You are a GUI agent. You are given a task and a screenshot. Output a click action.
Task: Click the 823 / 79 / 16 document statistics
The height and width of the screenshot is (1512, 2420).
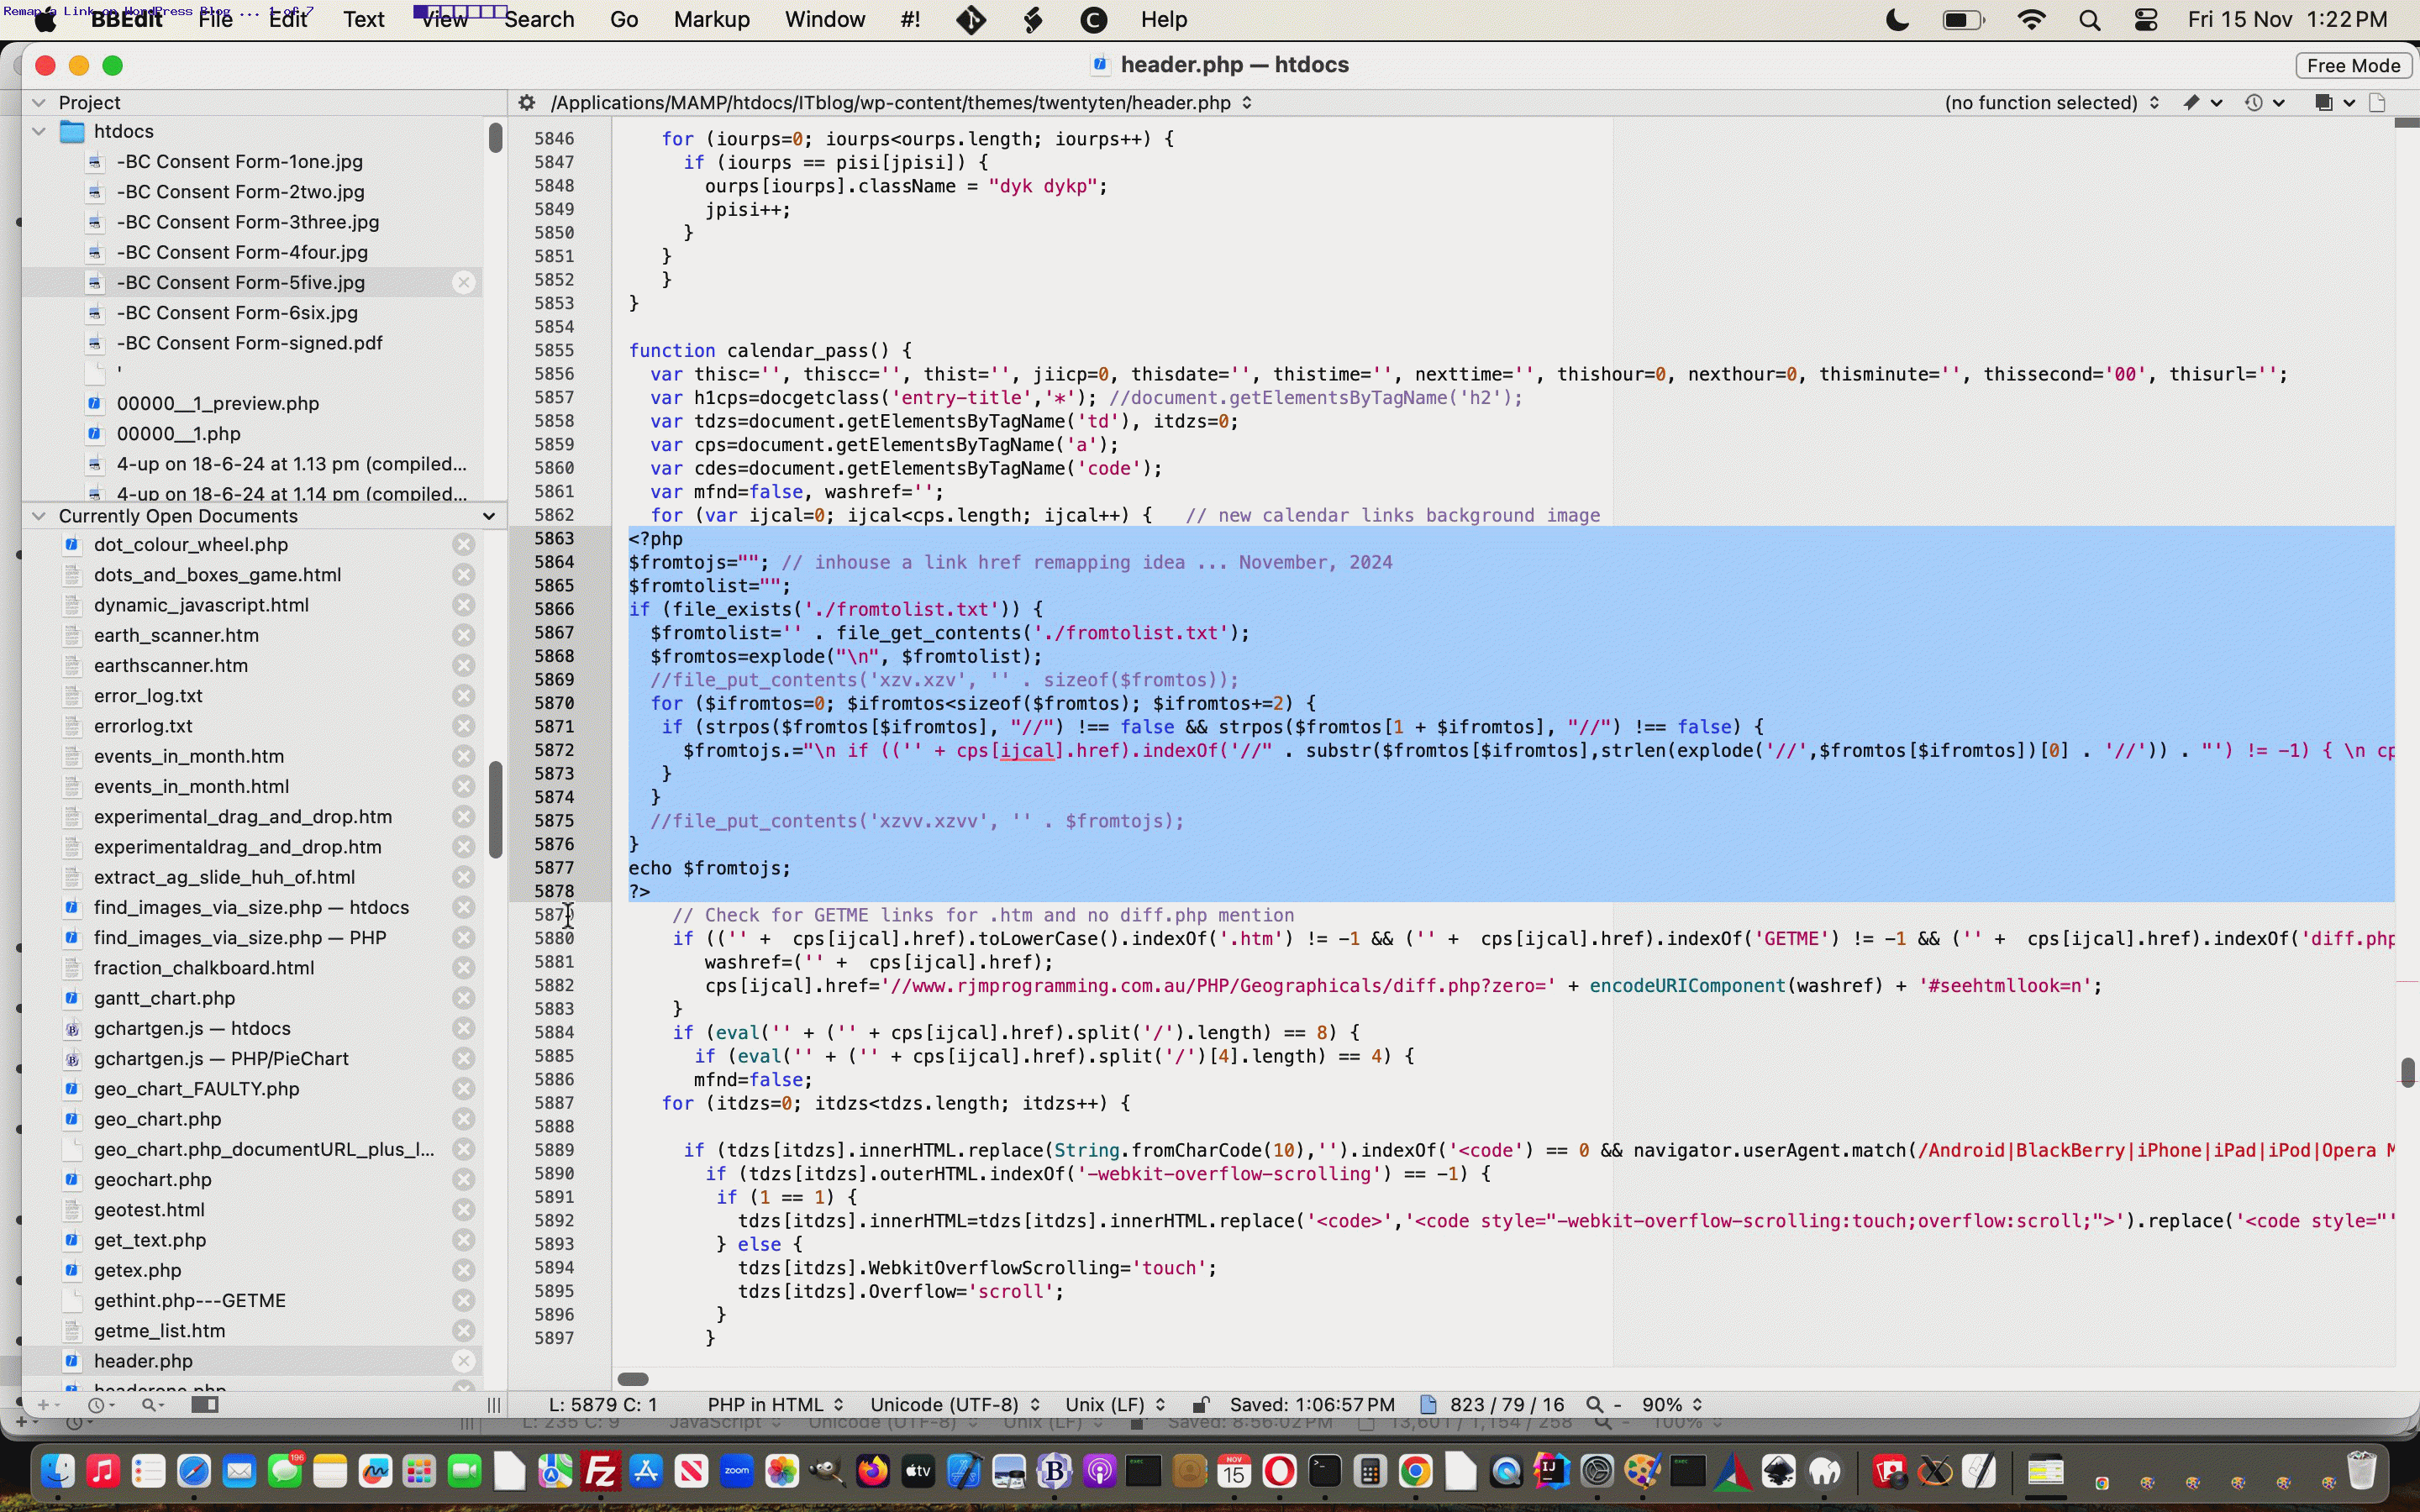pos(1506,1404)
